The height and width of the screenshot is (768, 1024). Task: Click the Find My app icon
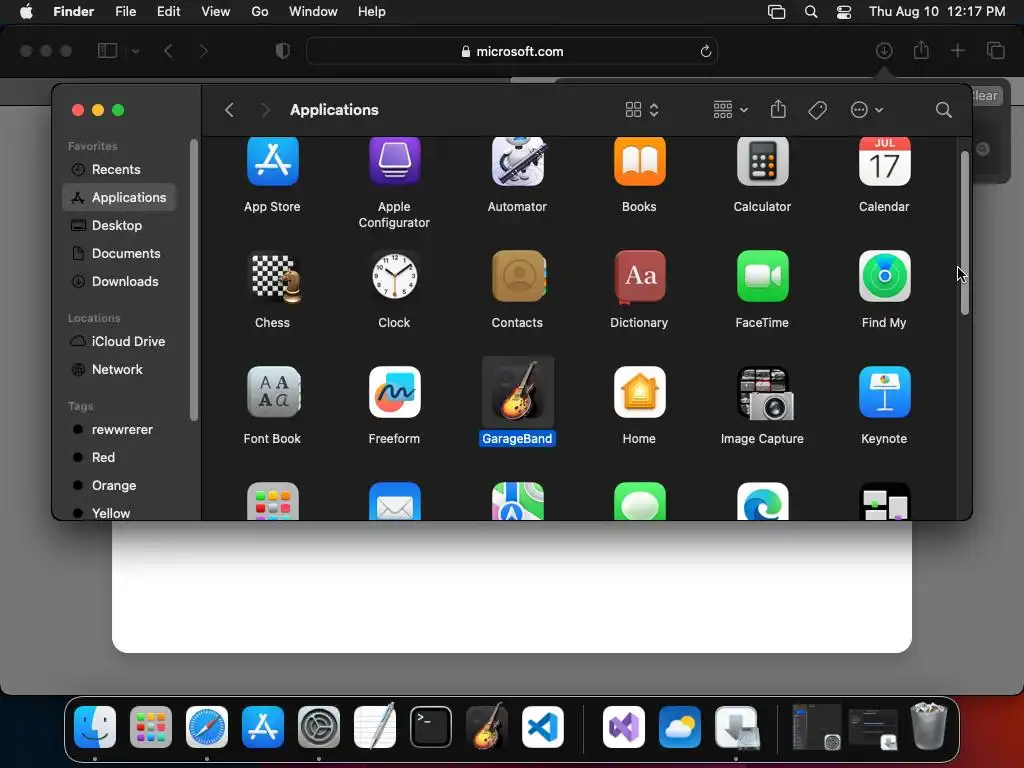coord(884,276)
